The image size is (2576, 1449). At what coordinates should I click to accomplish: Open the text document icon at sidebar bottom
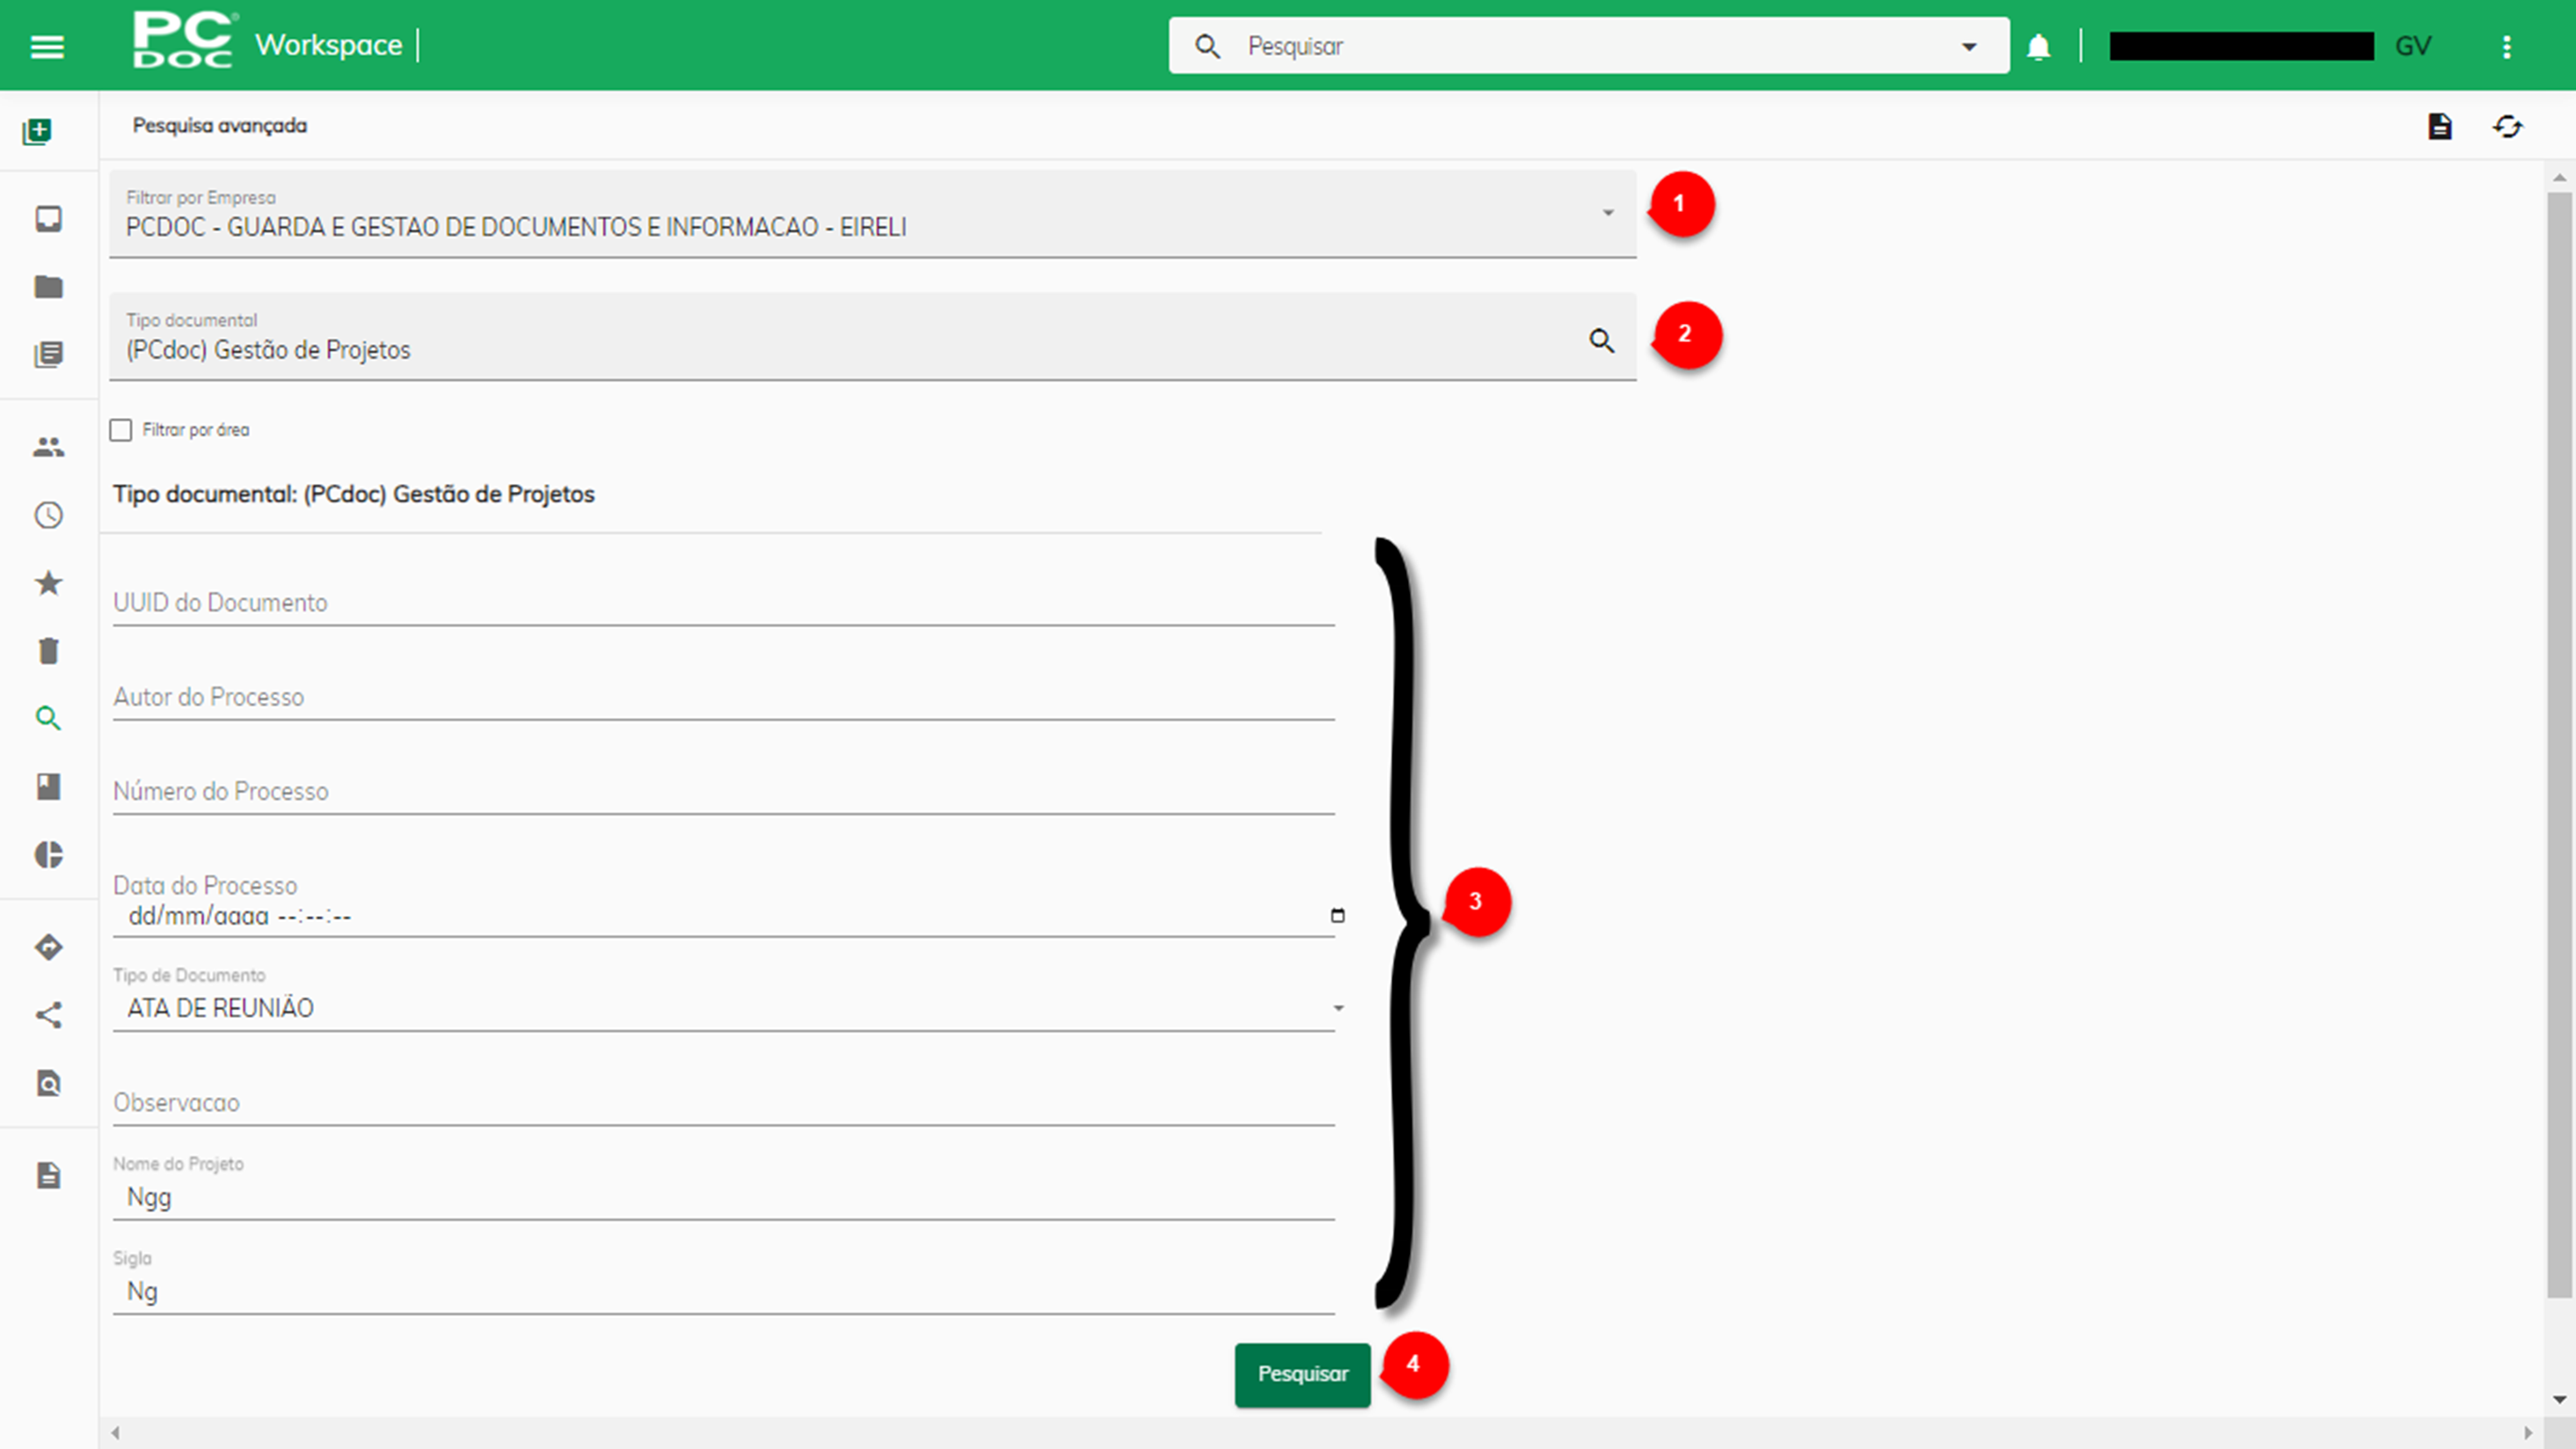(48, 1175)
